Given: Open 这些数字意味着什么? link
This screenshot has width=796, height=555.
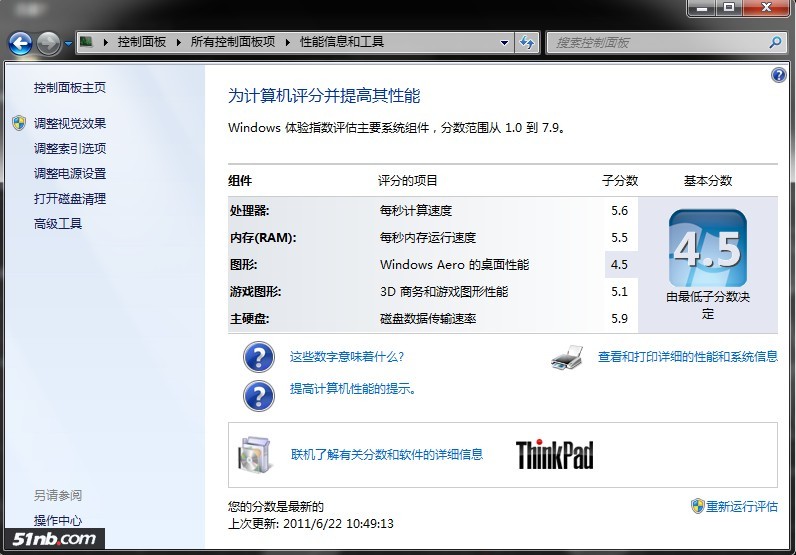Looking at the screenshot, I should (x=347, y=357).
